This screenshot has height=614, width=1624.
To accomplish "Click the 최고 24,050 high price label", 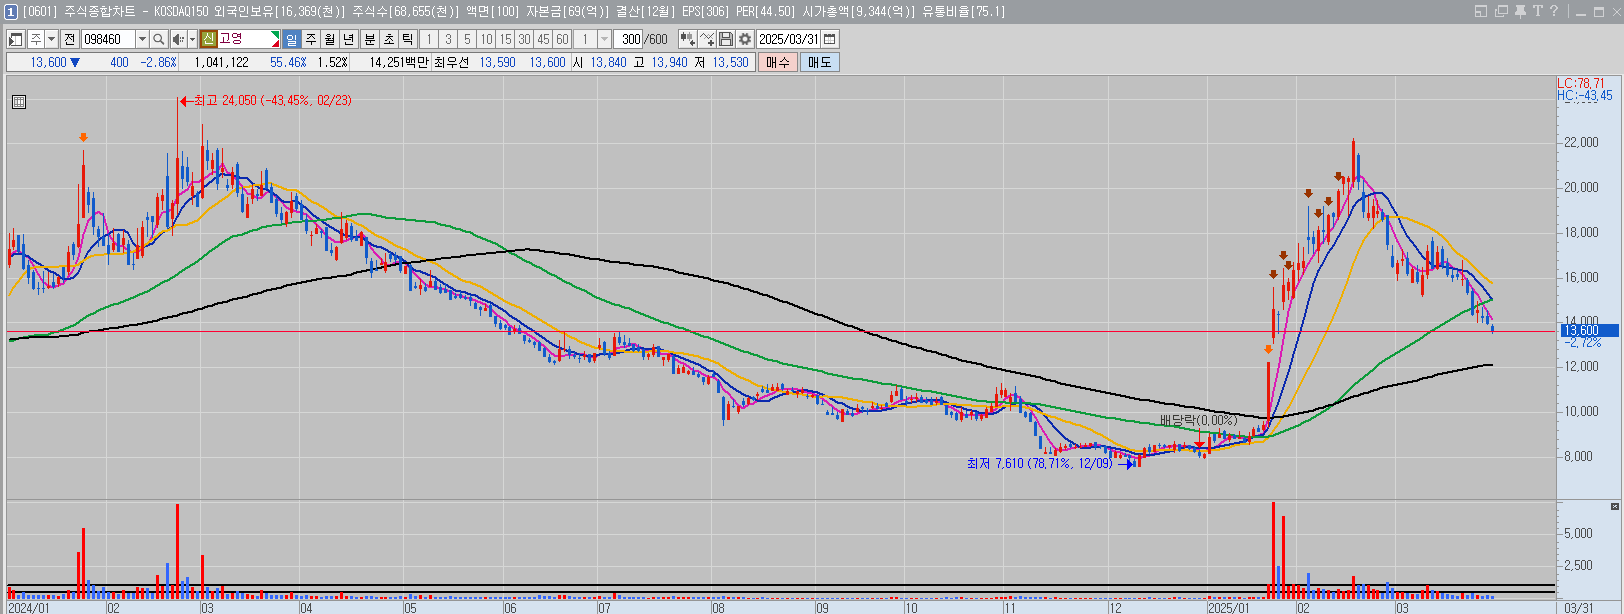I will 272,101.
